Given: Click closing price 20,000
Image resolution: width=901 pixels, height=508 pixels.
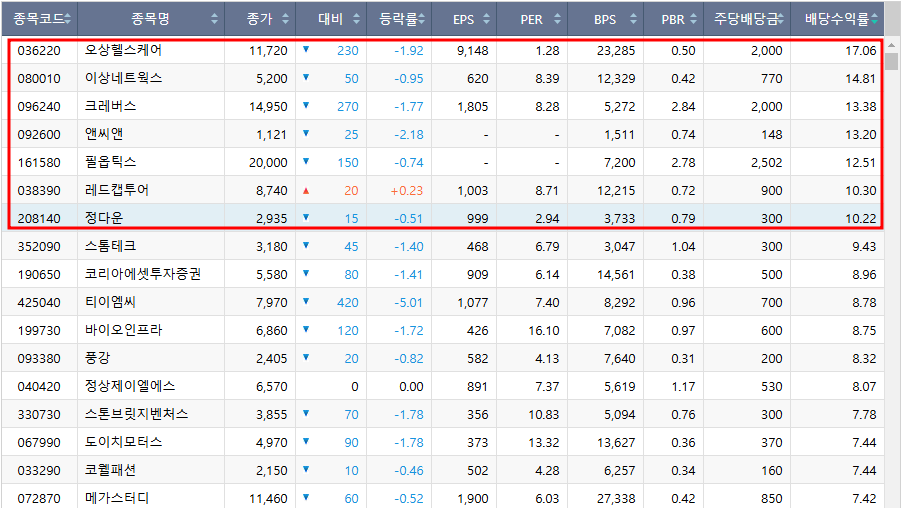Looking at the screenshot, I should (x=268, y=163).
